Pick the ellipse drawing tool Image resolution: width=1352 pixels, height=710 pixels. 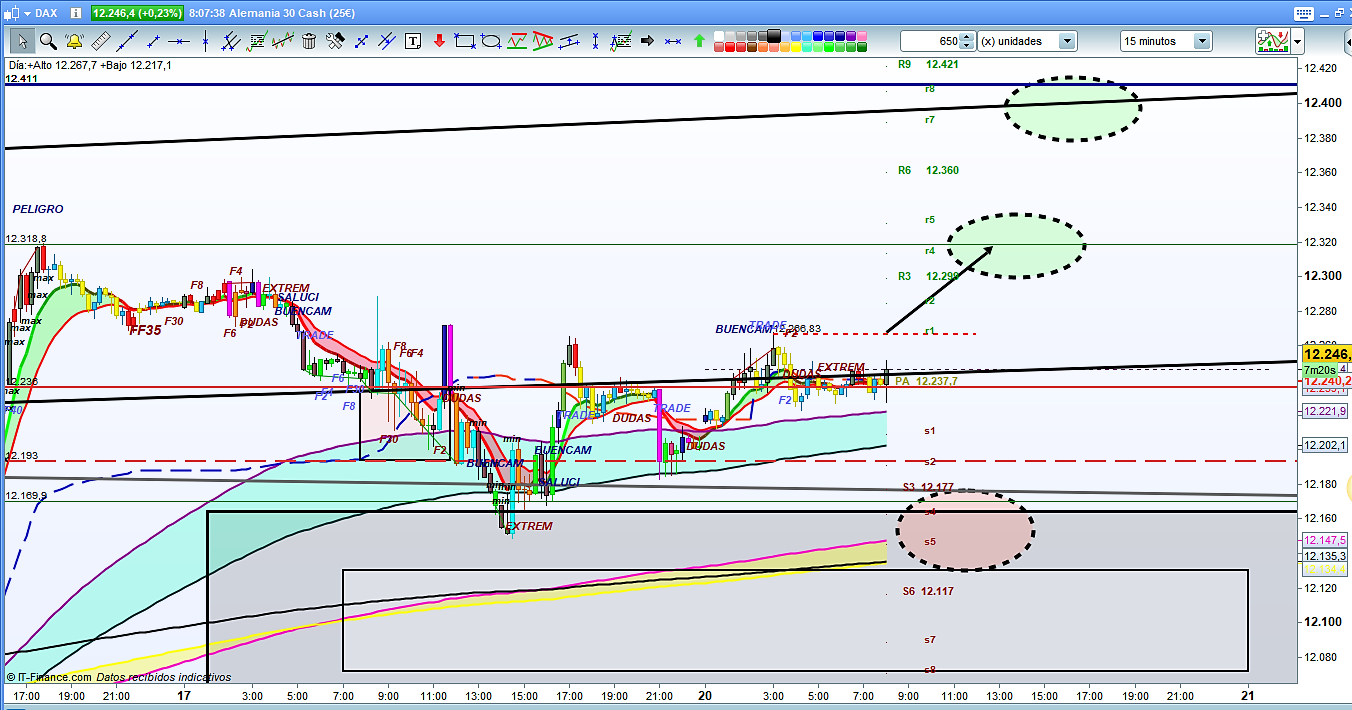[x=491, y=41]
